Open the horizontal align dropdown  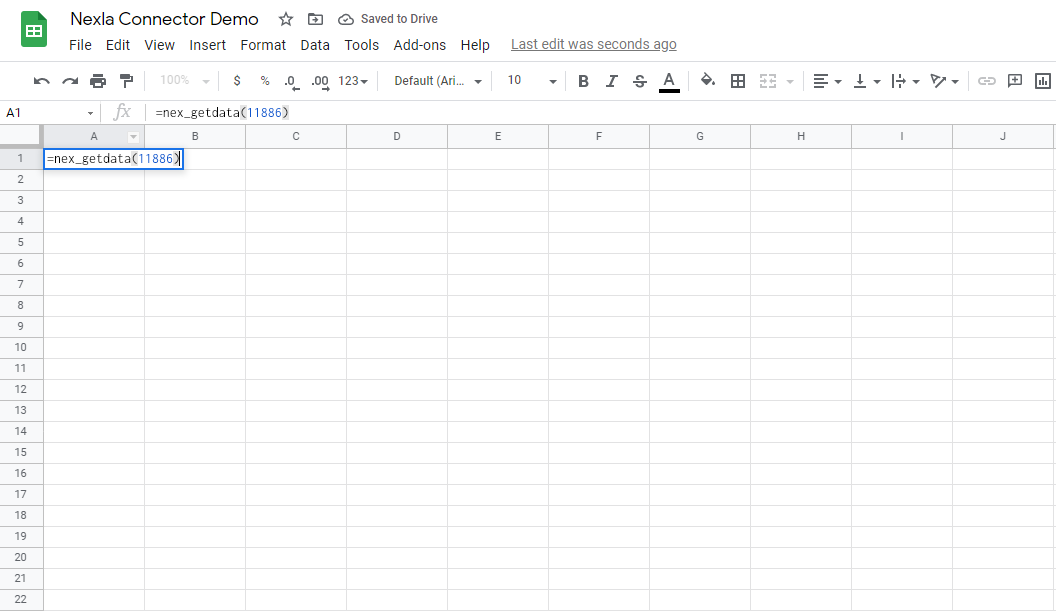[x=828, y=81]
